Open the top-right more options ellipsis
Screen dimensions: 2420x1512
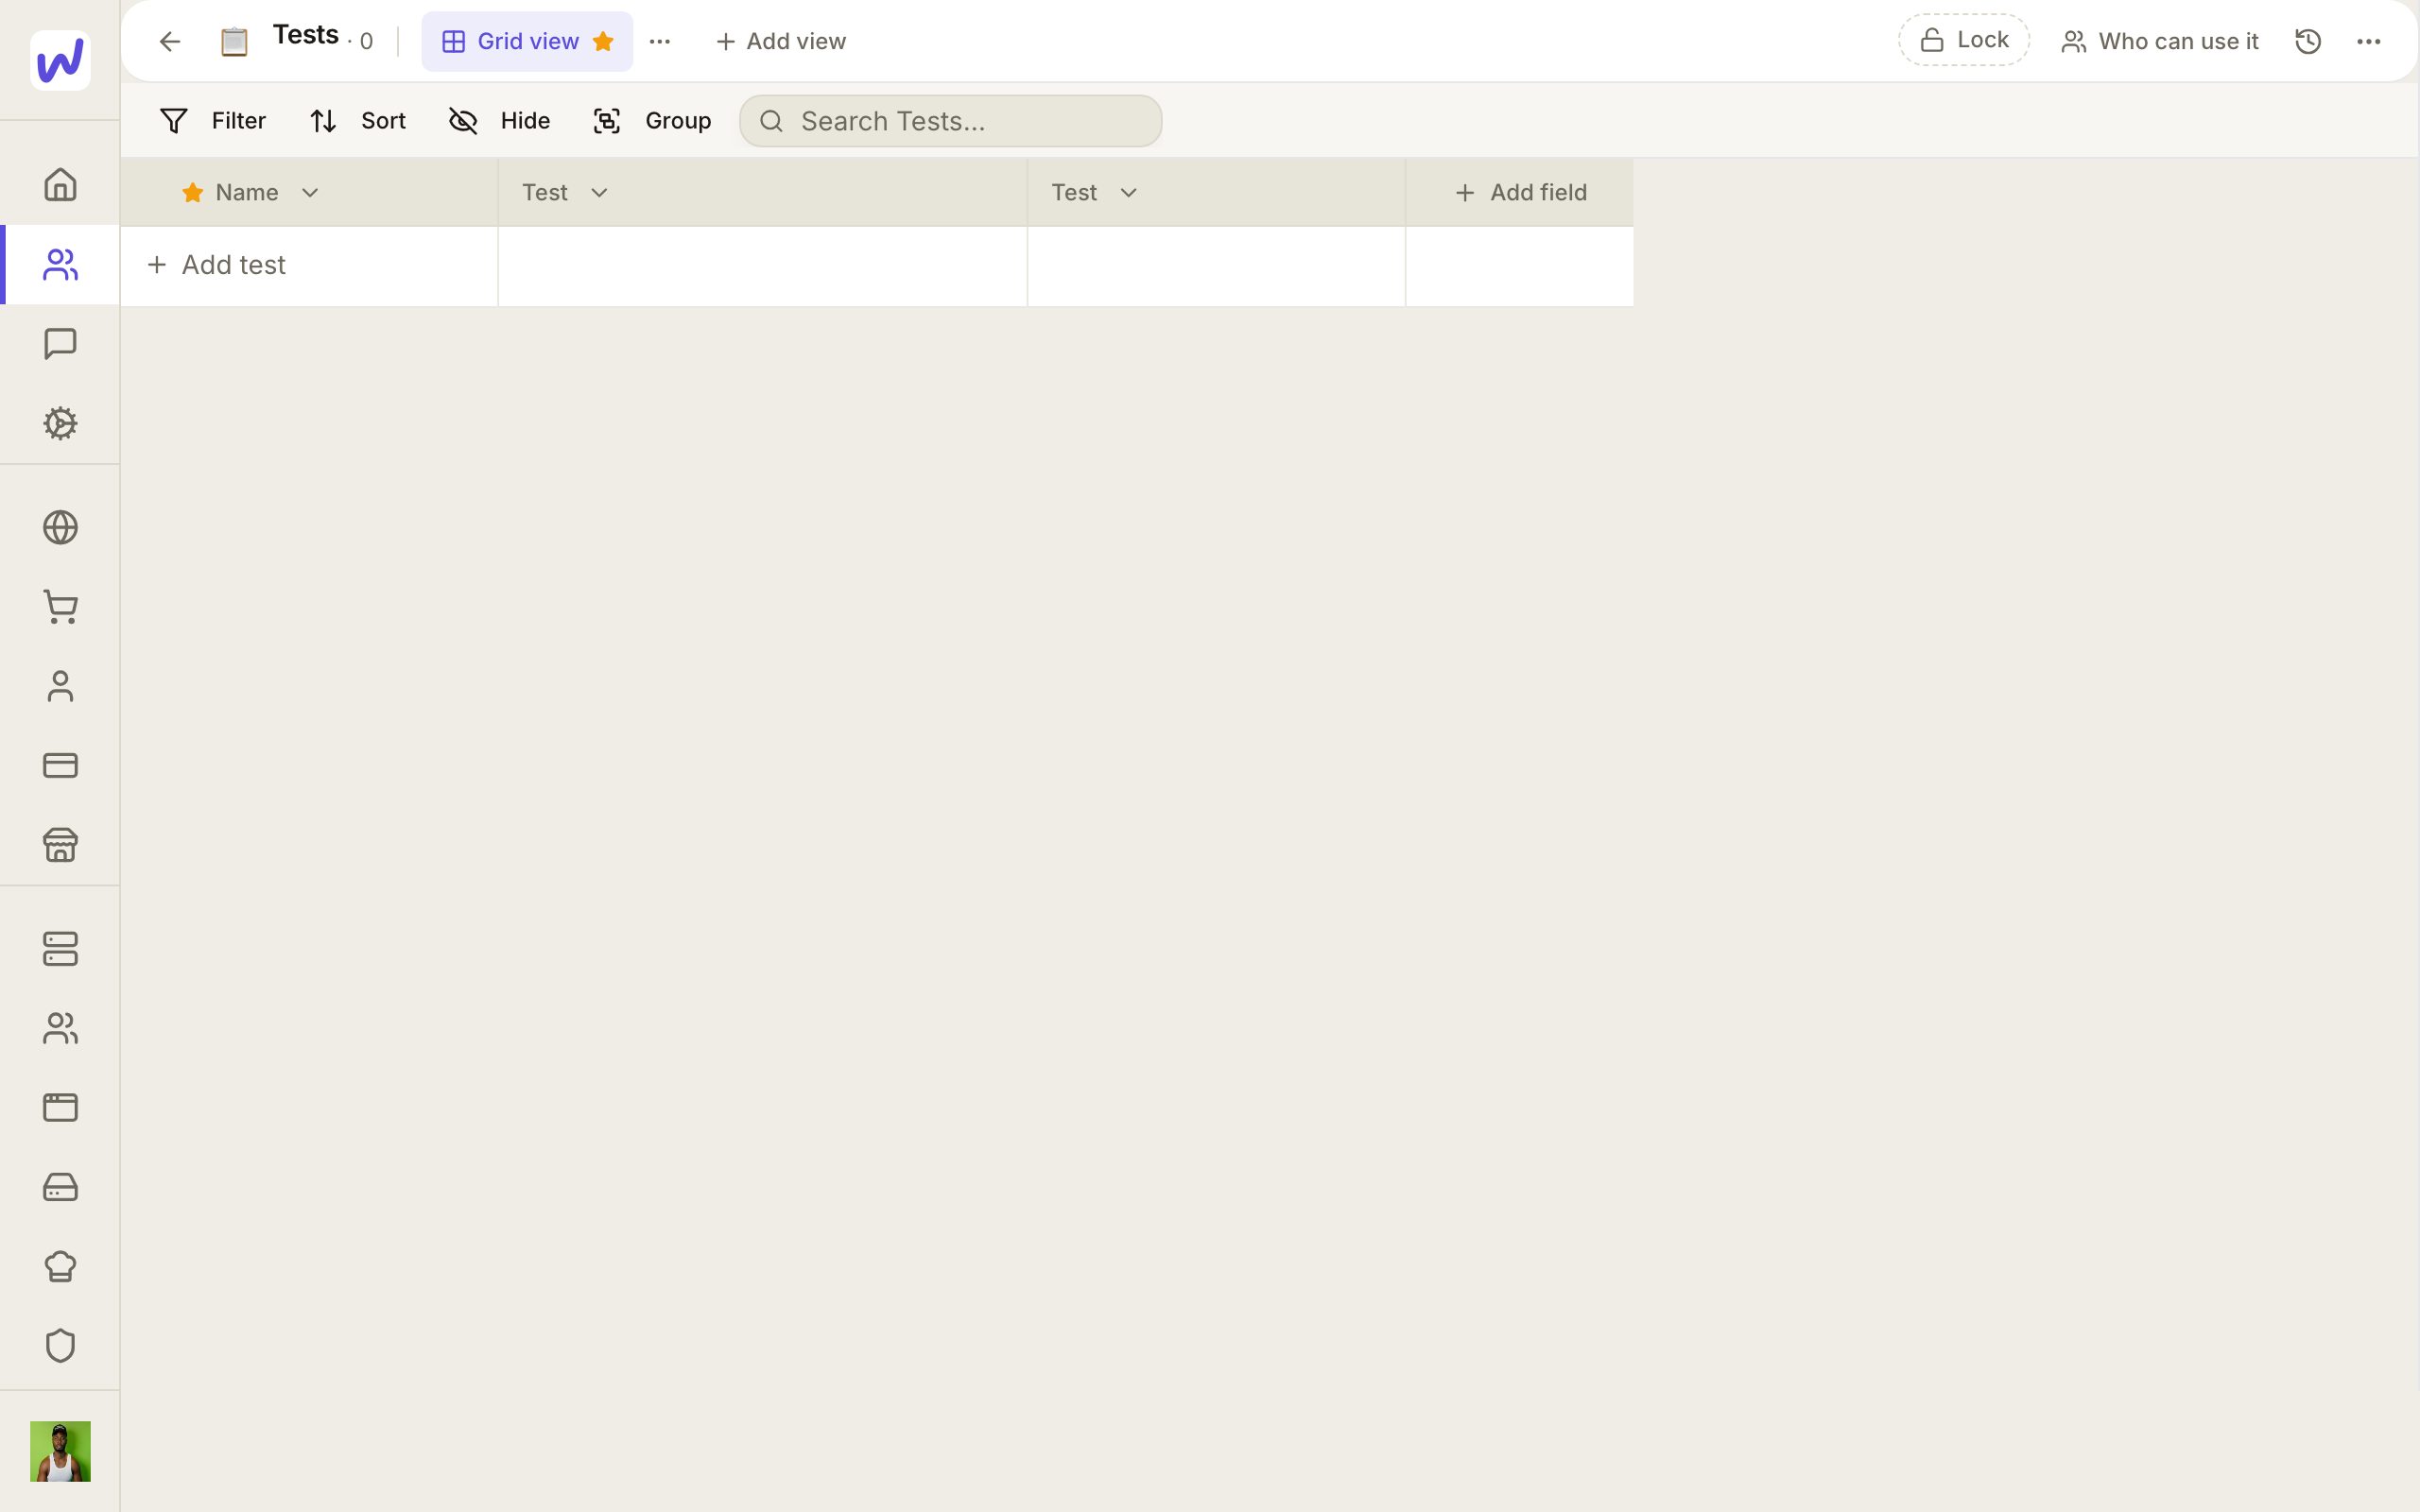2369,41
